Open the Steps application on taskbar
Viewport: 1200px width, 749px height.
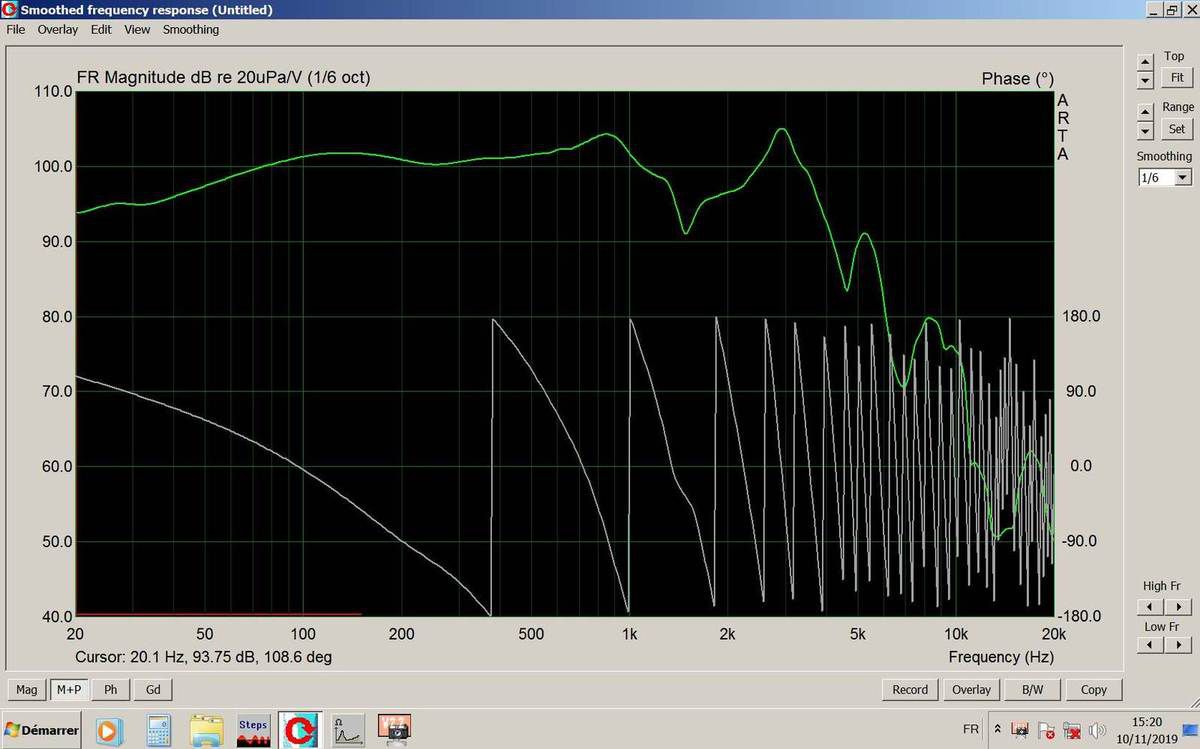(253, 730)
